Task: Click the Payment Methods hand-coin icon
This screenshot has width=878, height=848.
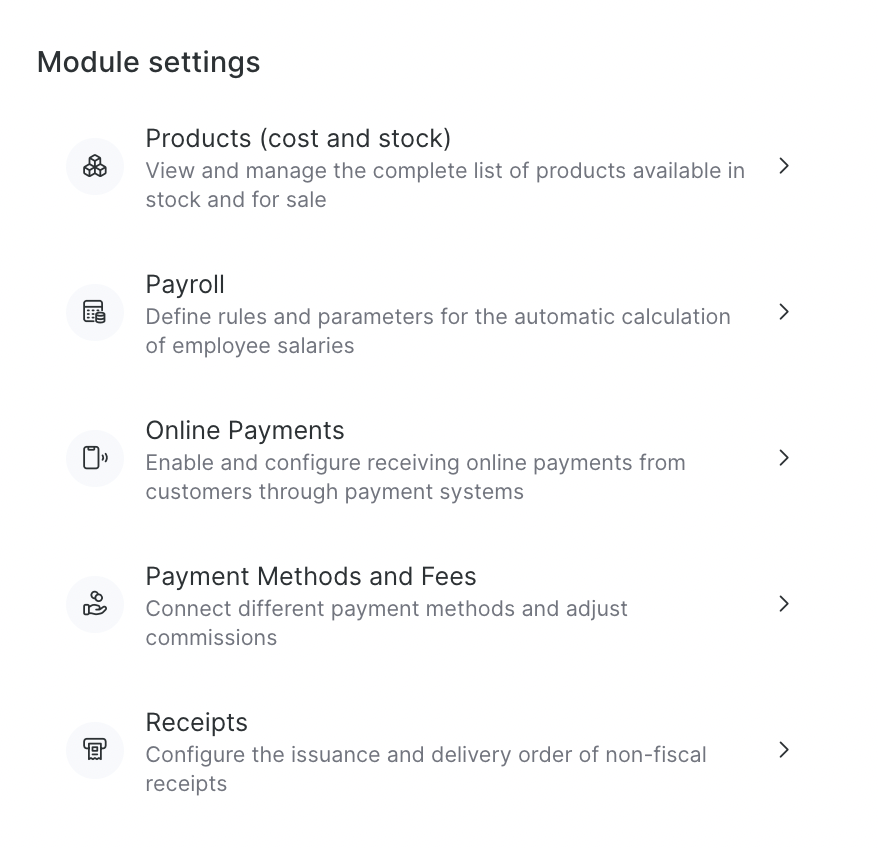Action: (x=95, y=604)
